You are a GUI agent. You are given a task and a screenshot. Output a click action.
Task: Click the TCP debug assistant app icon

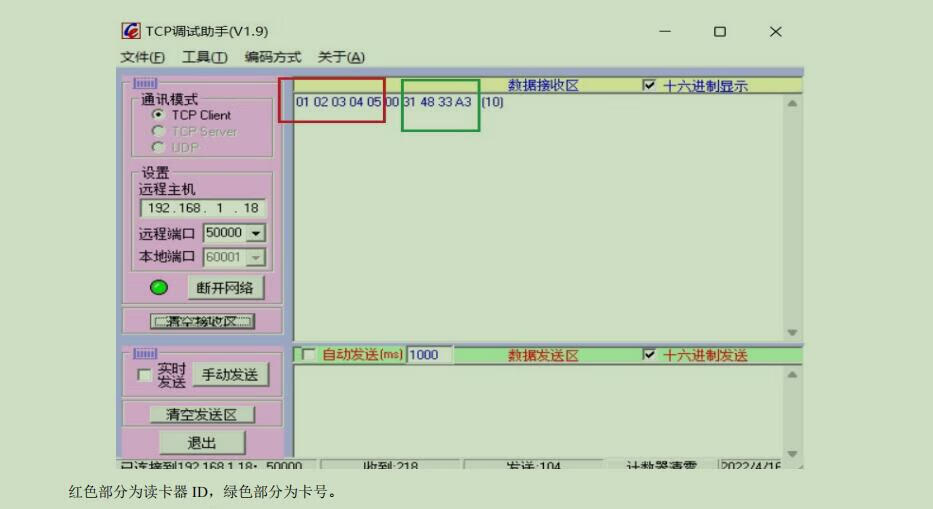point(131,32)
